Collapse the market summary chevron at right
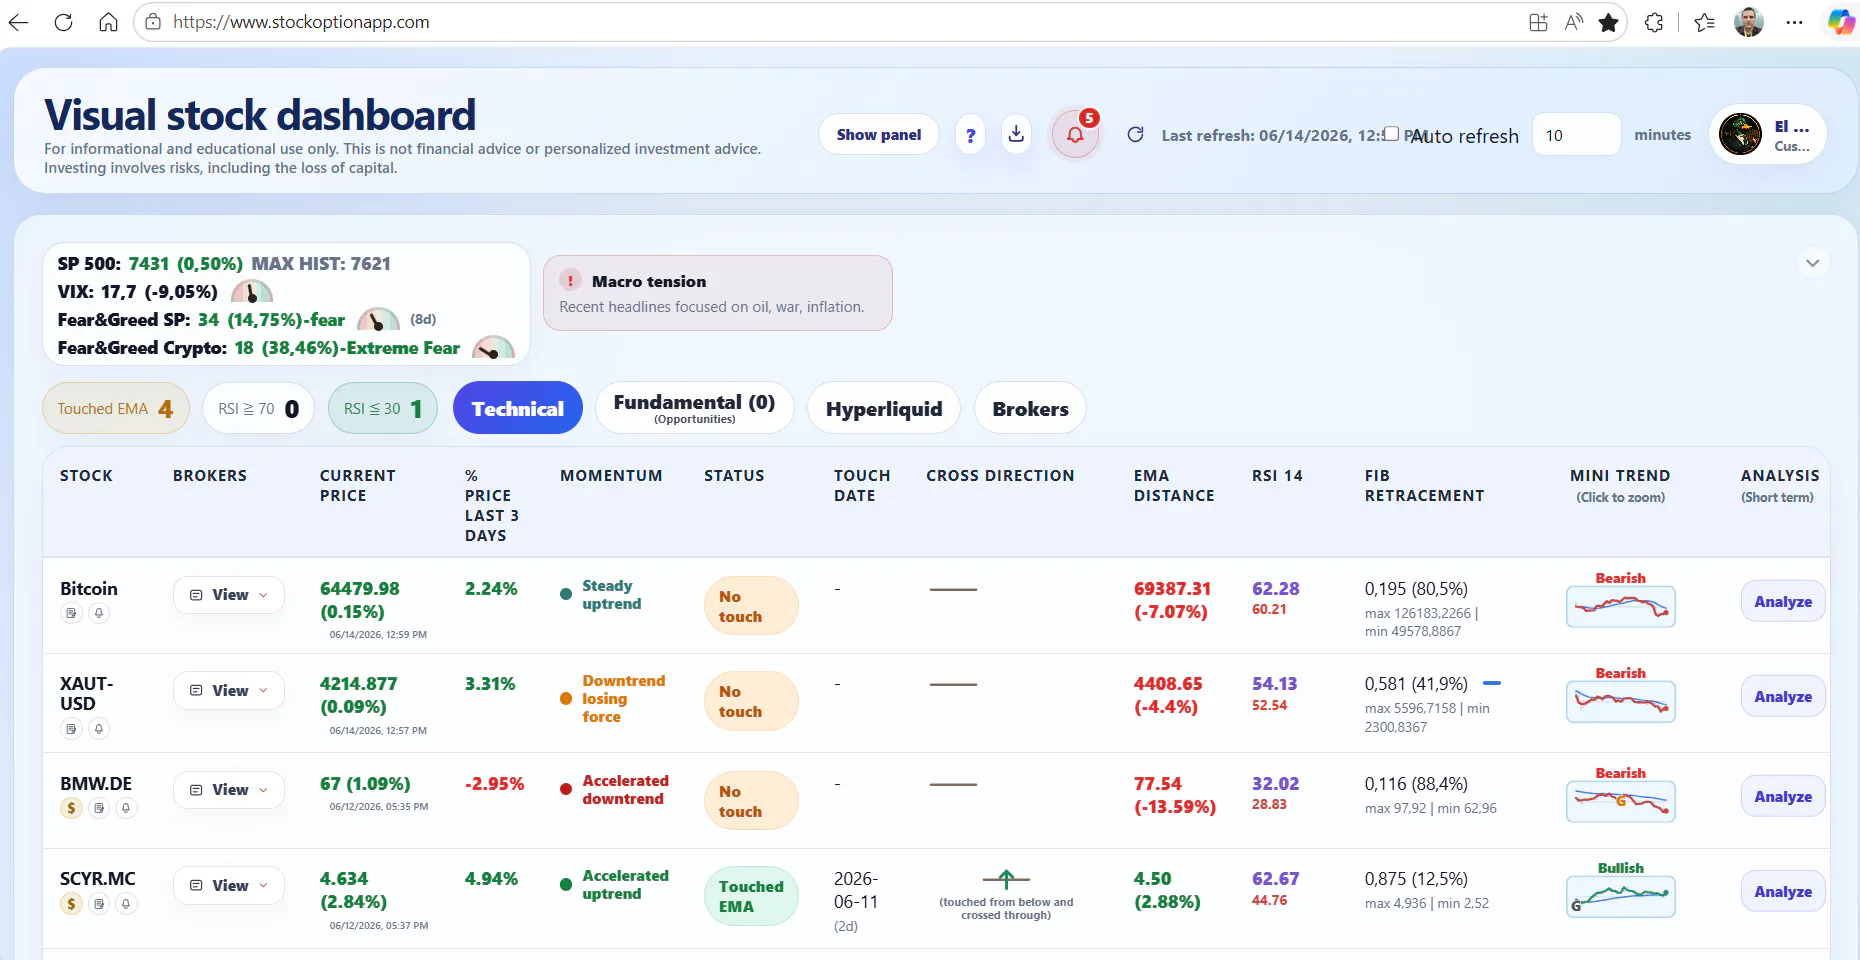The height and width of the screenshot is (960, 1860). click(1812, 263)
